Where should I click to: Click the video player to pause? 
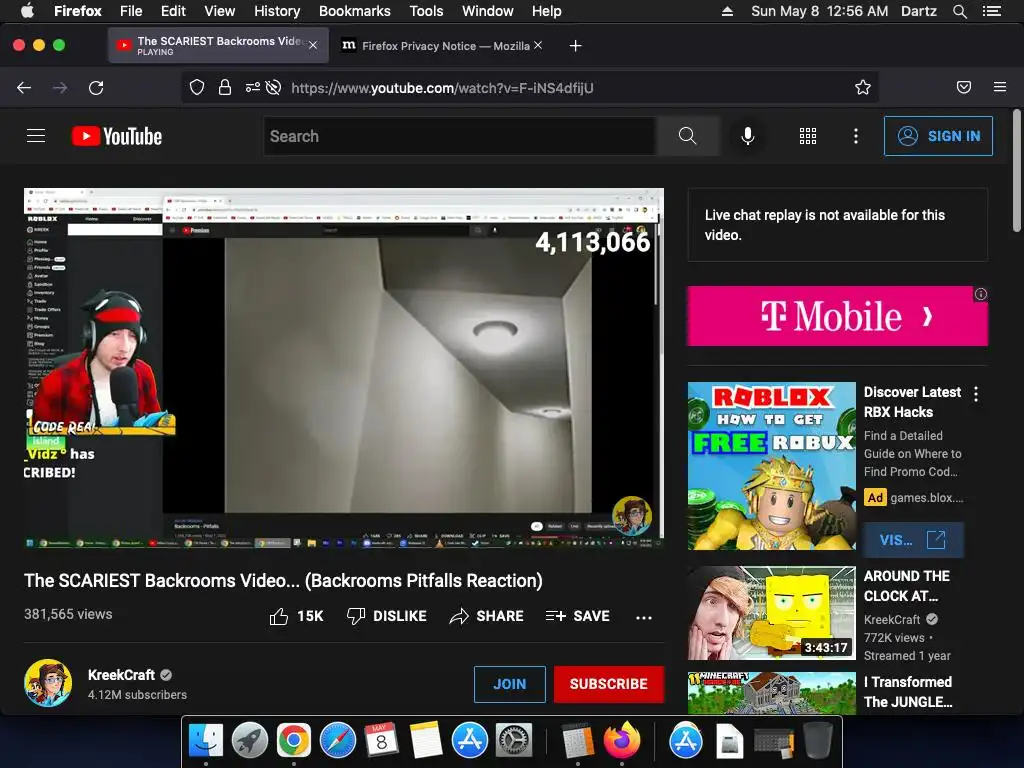(x=344, y=368)
